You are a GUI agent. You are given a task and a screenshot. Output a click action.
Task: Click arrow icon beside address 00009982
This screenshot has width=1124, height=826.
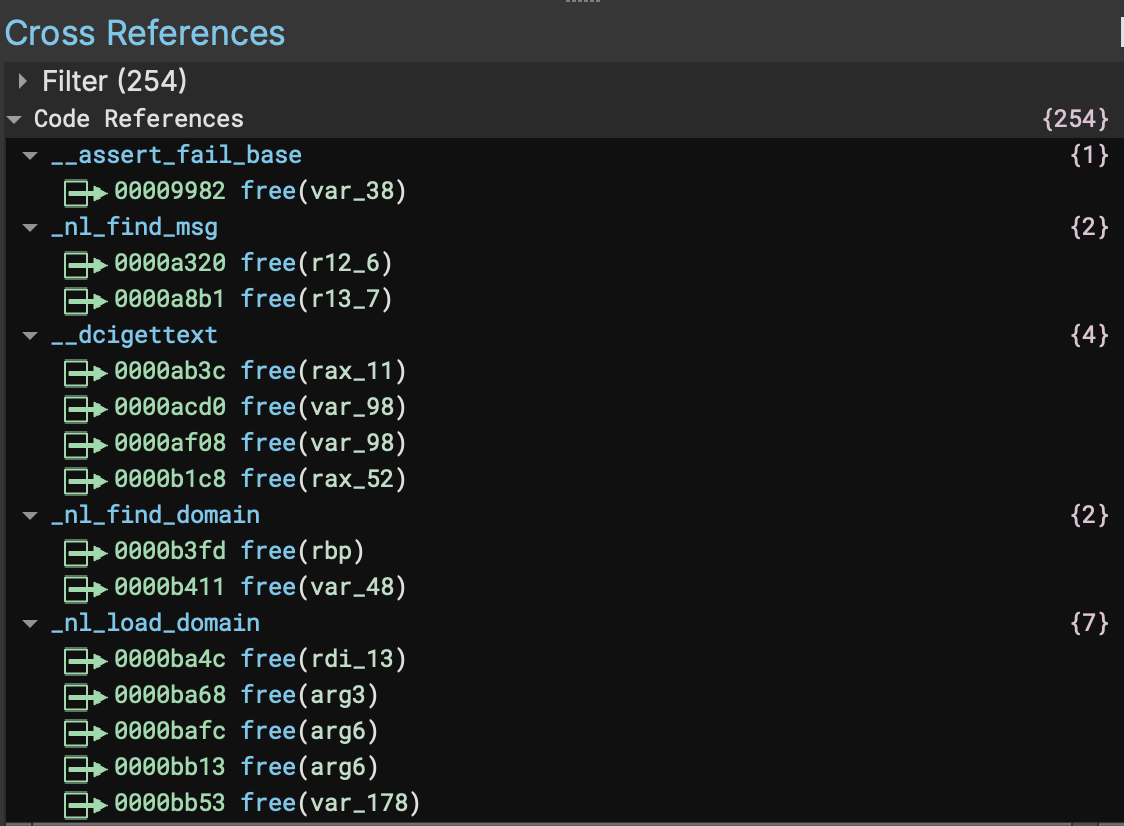[85, 191]
